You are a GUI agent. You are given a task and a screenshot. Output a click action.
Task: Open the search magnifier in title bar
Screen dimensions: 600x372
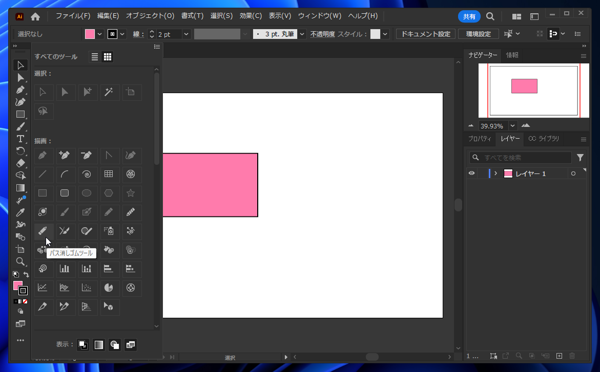coord(490,16)
